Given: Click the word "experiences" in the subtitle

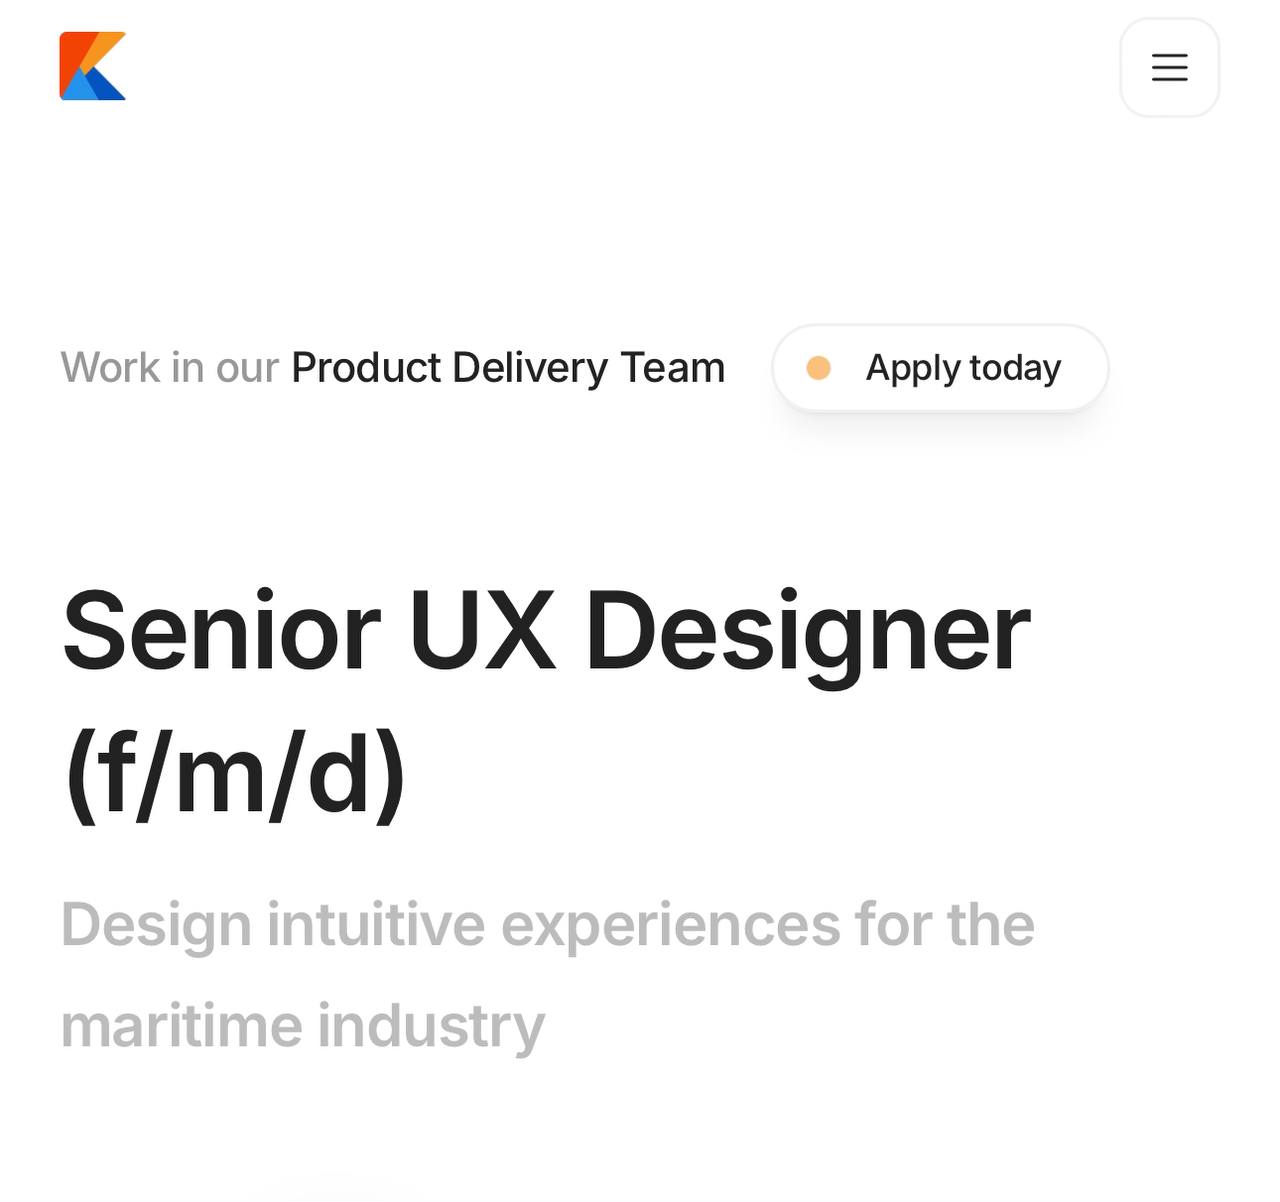Looking at the screenshot, I should (670, 927).
